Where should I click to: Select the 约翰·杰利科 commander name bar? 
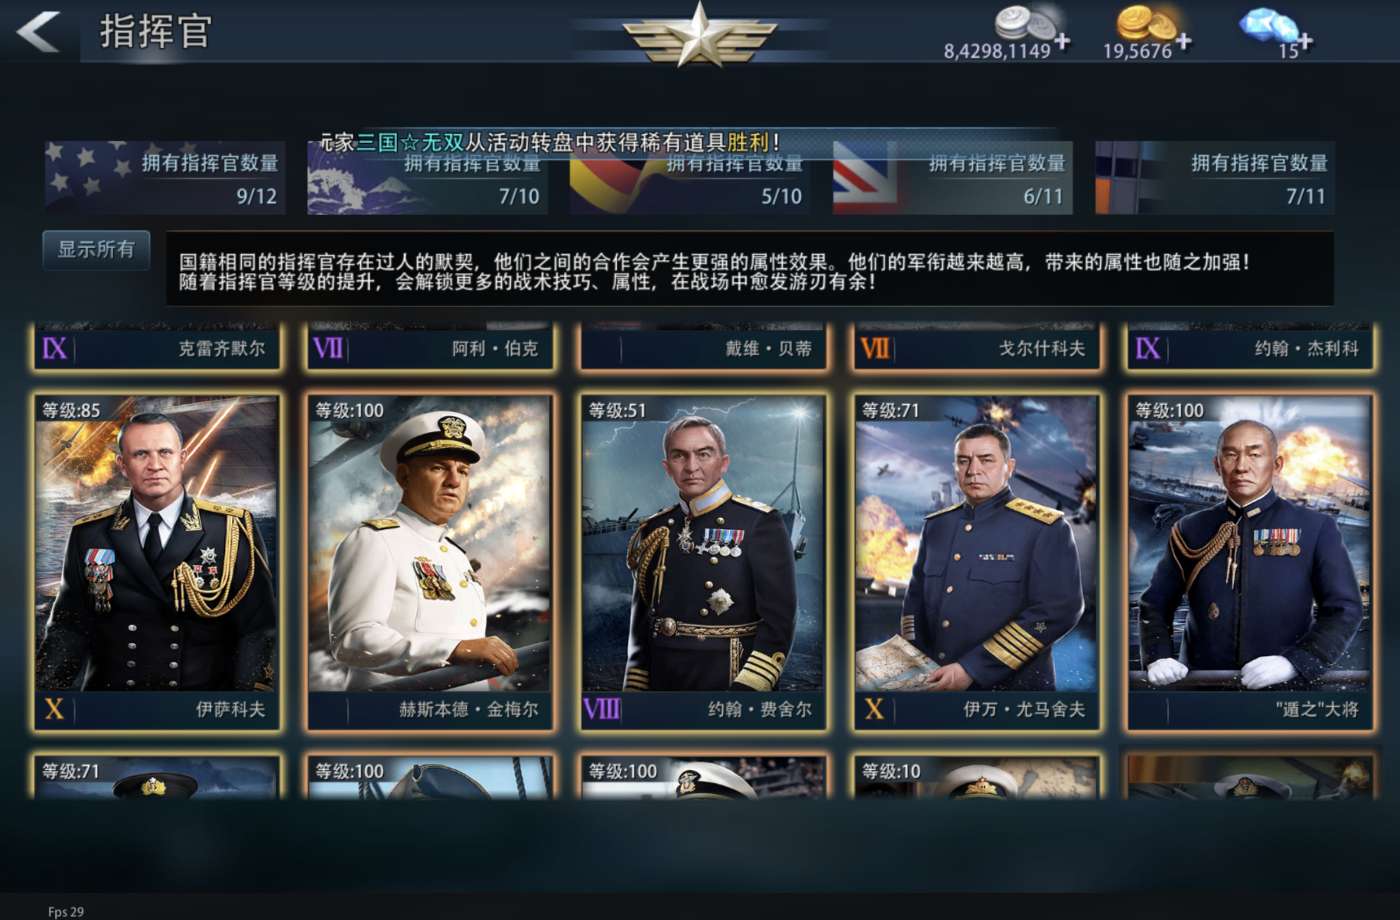1249,348
